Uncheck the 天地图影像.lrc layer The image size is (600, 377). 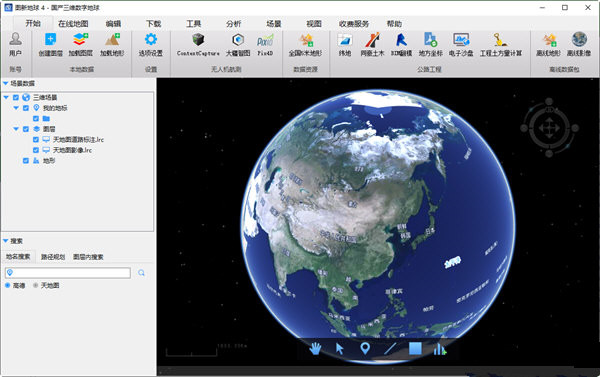click(36, 150)
